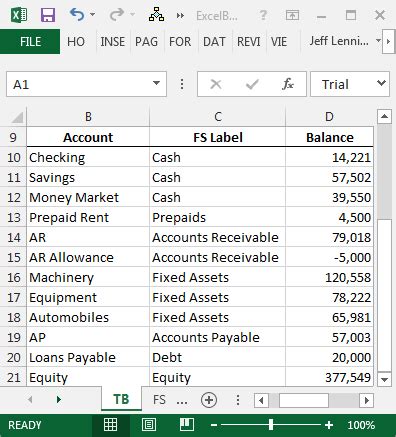
Task: Click the zoom slider handle
Action: pos(271,424)
